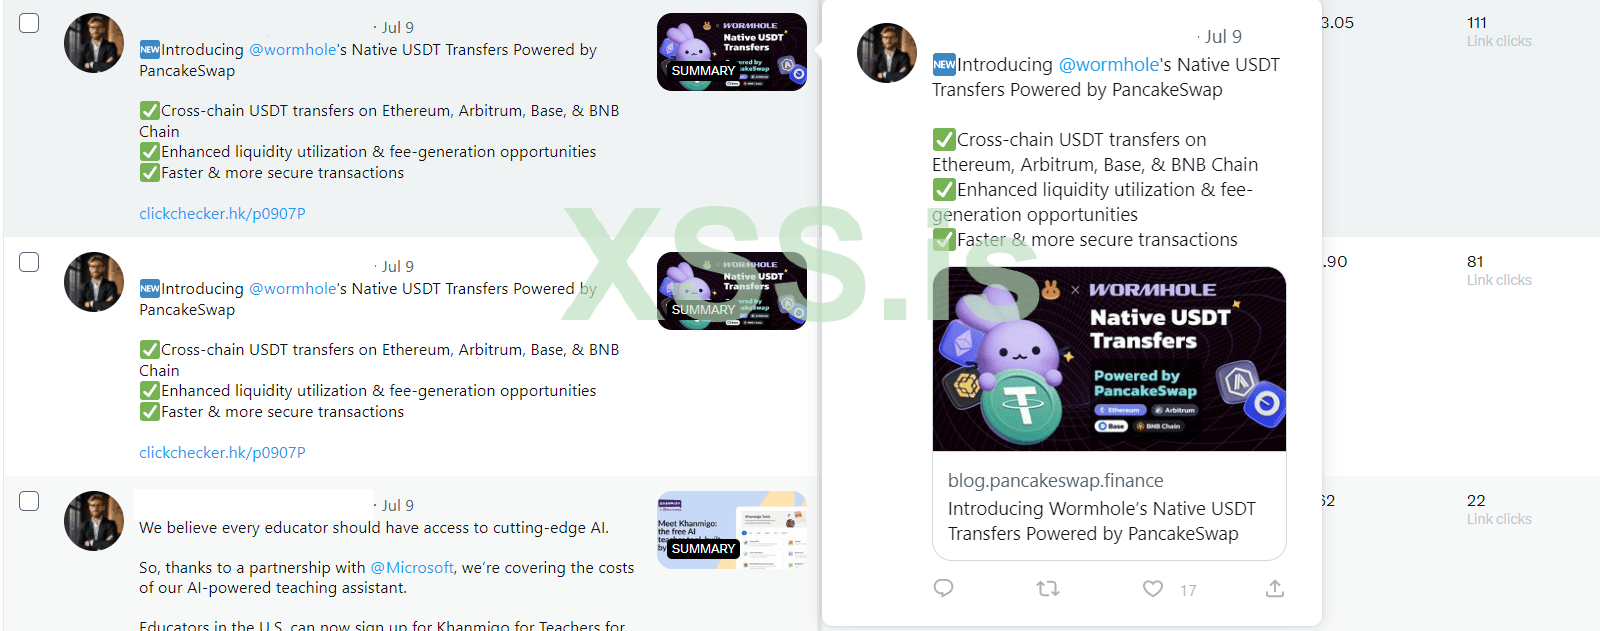The image size is (1600, 631).
Task: Open the second clickchecker.hk/p0907P link
Action: pyautogui.click(x=222, y=452)
